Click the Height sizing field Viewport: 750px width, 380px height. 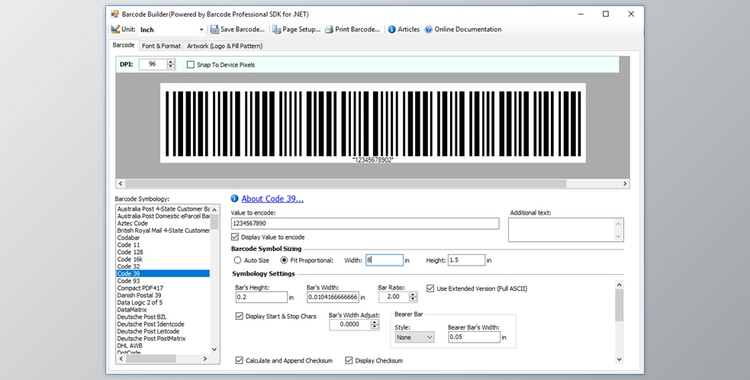coord(466,260)
